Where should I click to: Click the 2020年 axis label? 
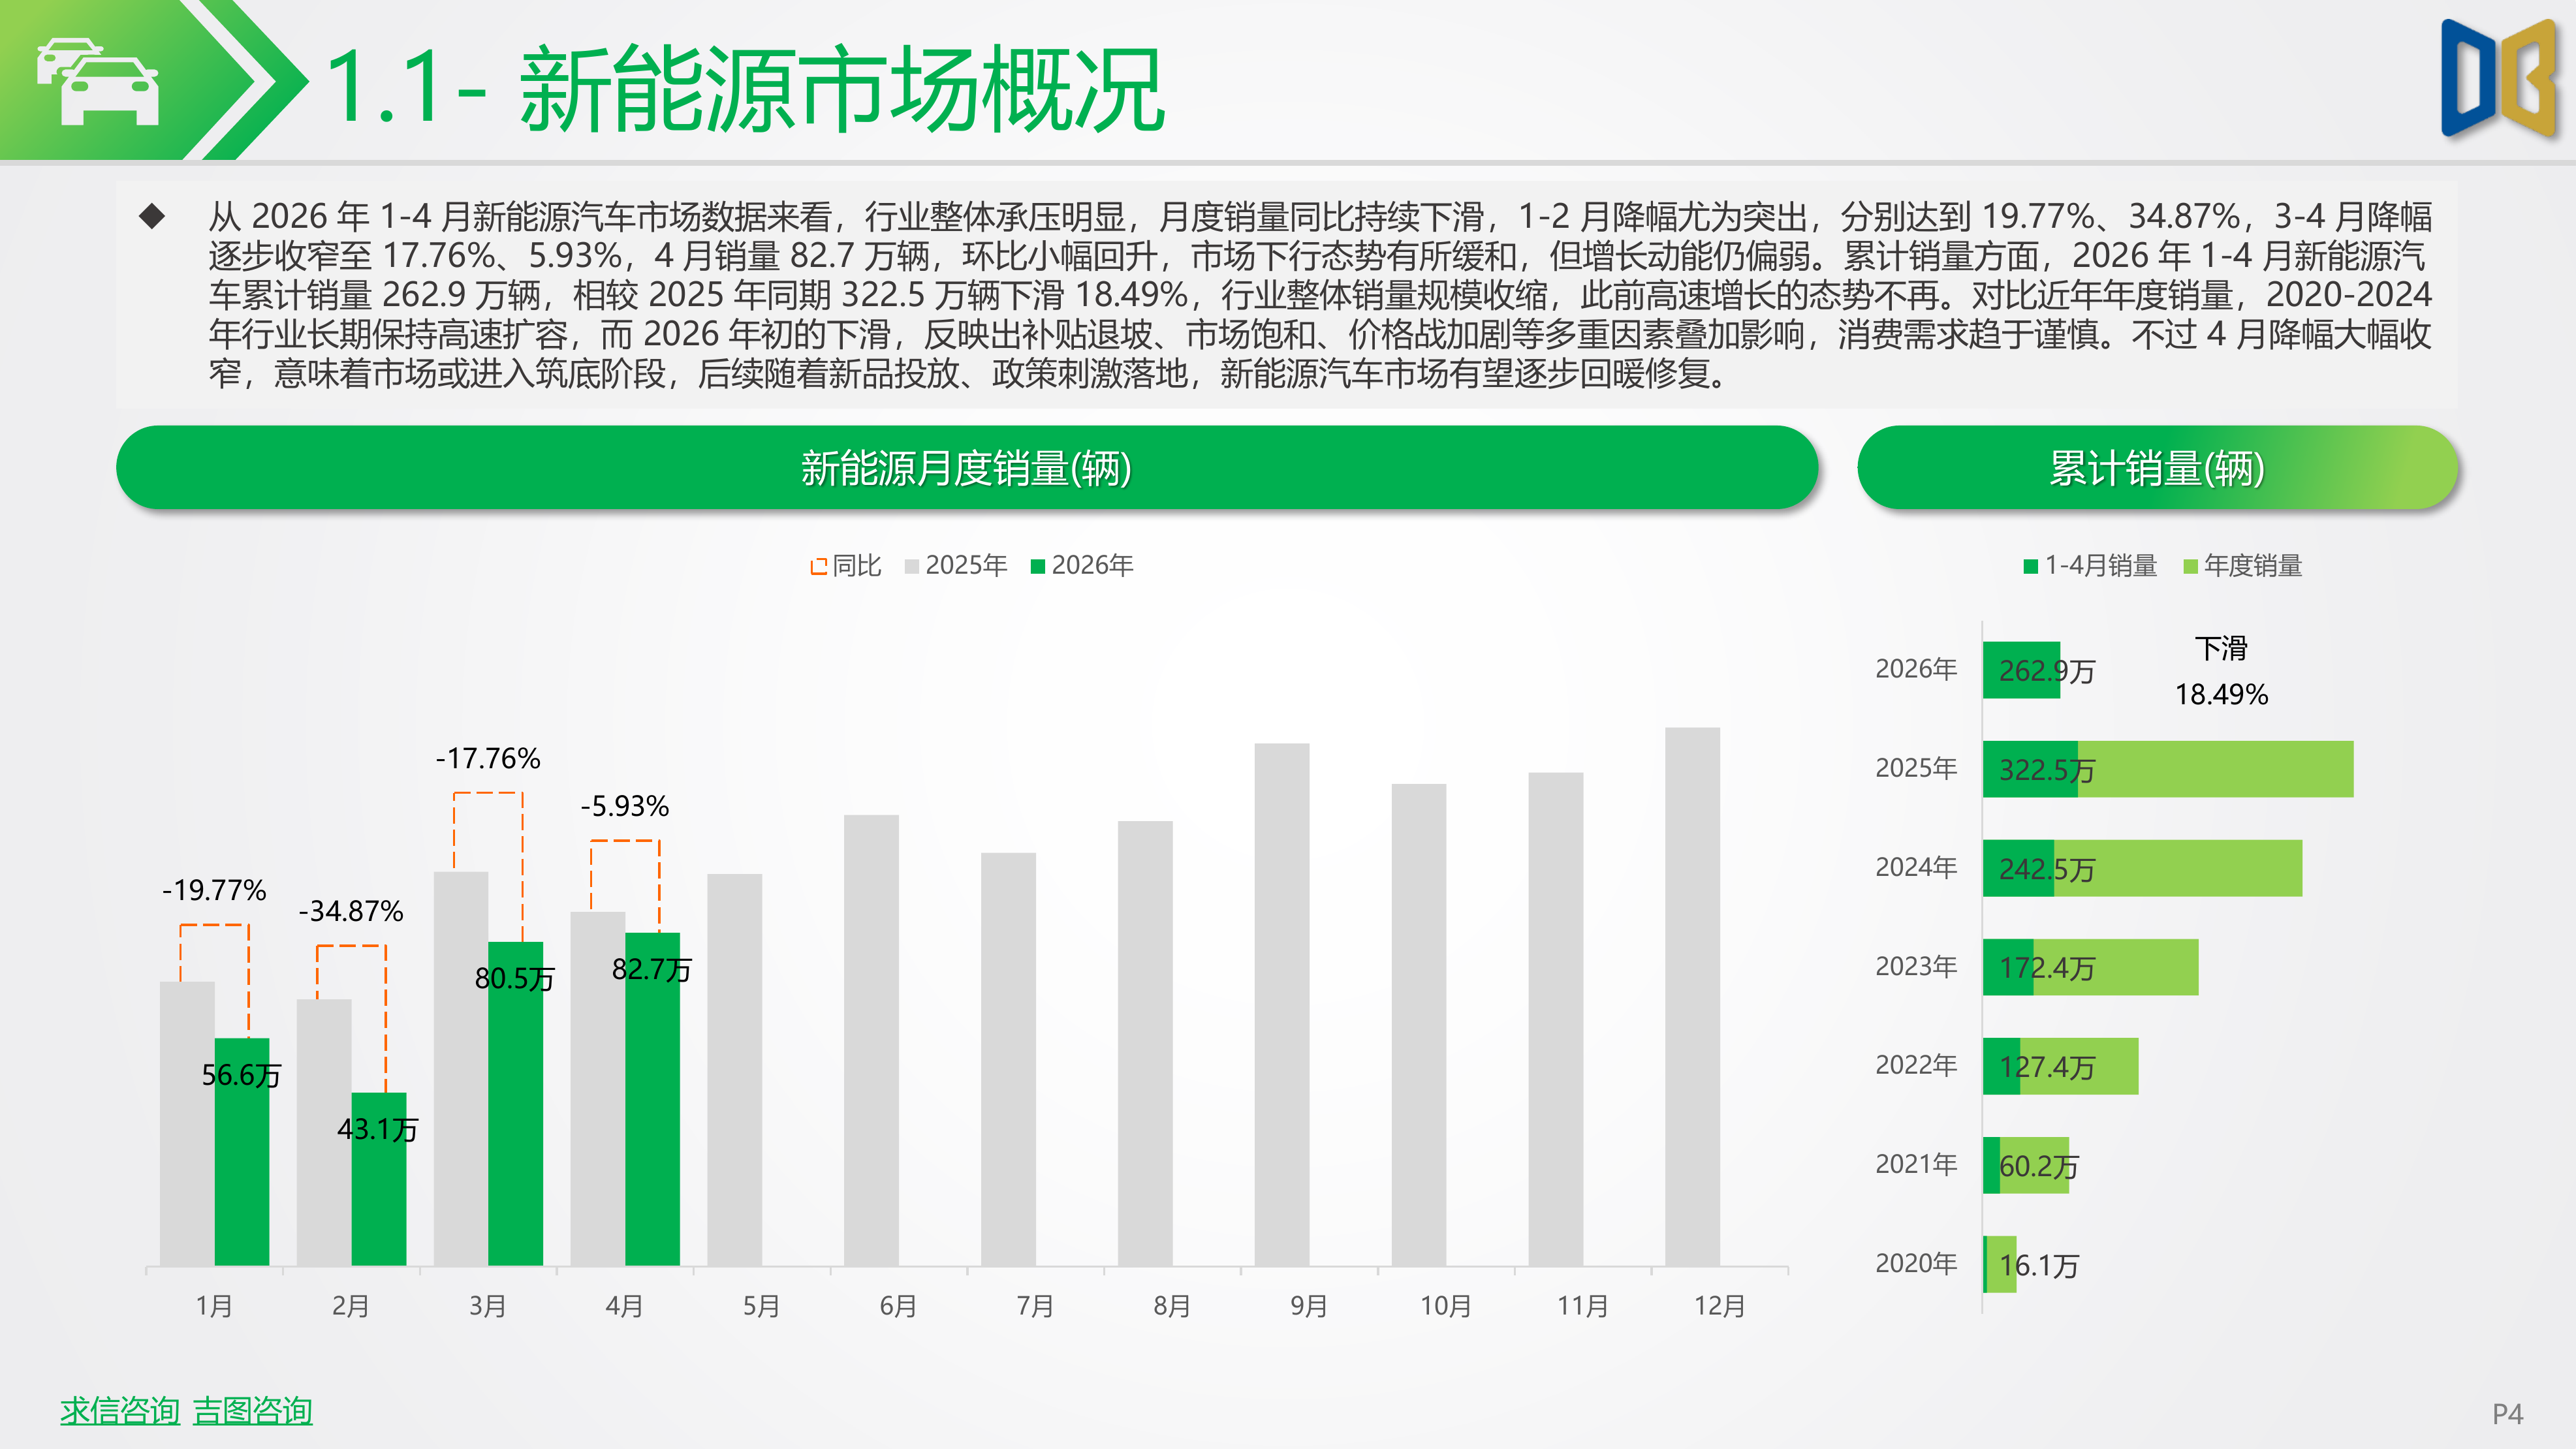pyautogui.click(x=1916, y=1264)
